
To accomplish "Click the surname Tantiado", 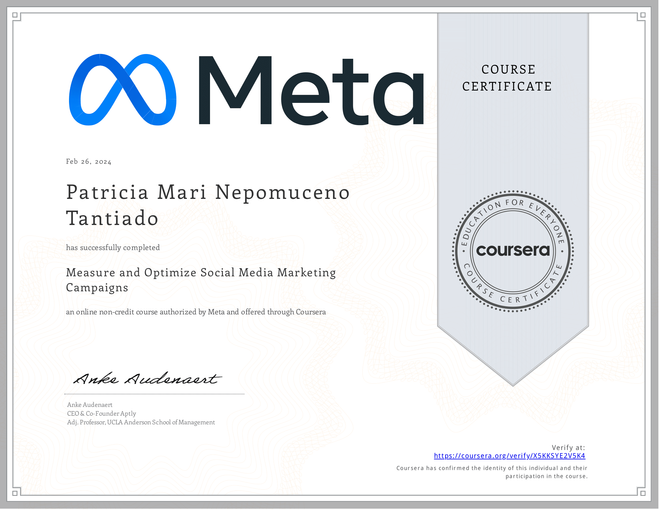I will 111,217.
